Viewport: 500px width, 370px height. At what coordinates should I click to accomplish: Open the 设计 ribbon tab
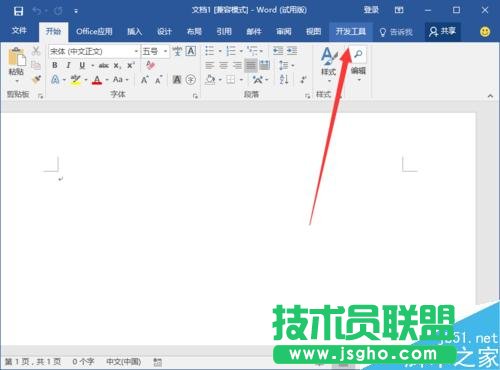click(x=164, y=32)
